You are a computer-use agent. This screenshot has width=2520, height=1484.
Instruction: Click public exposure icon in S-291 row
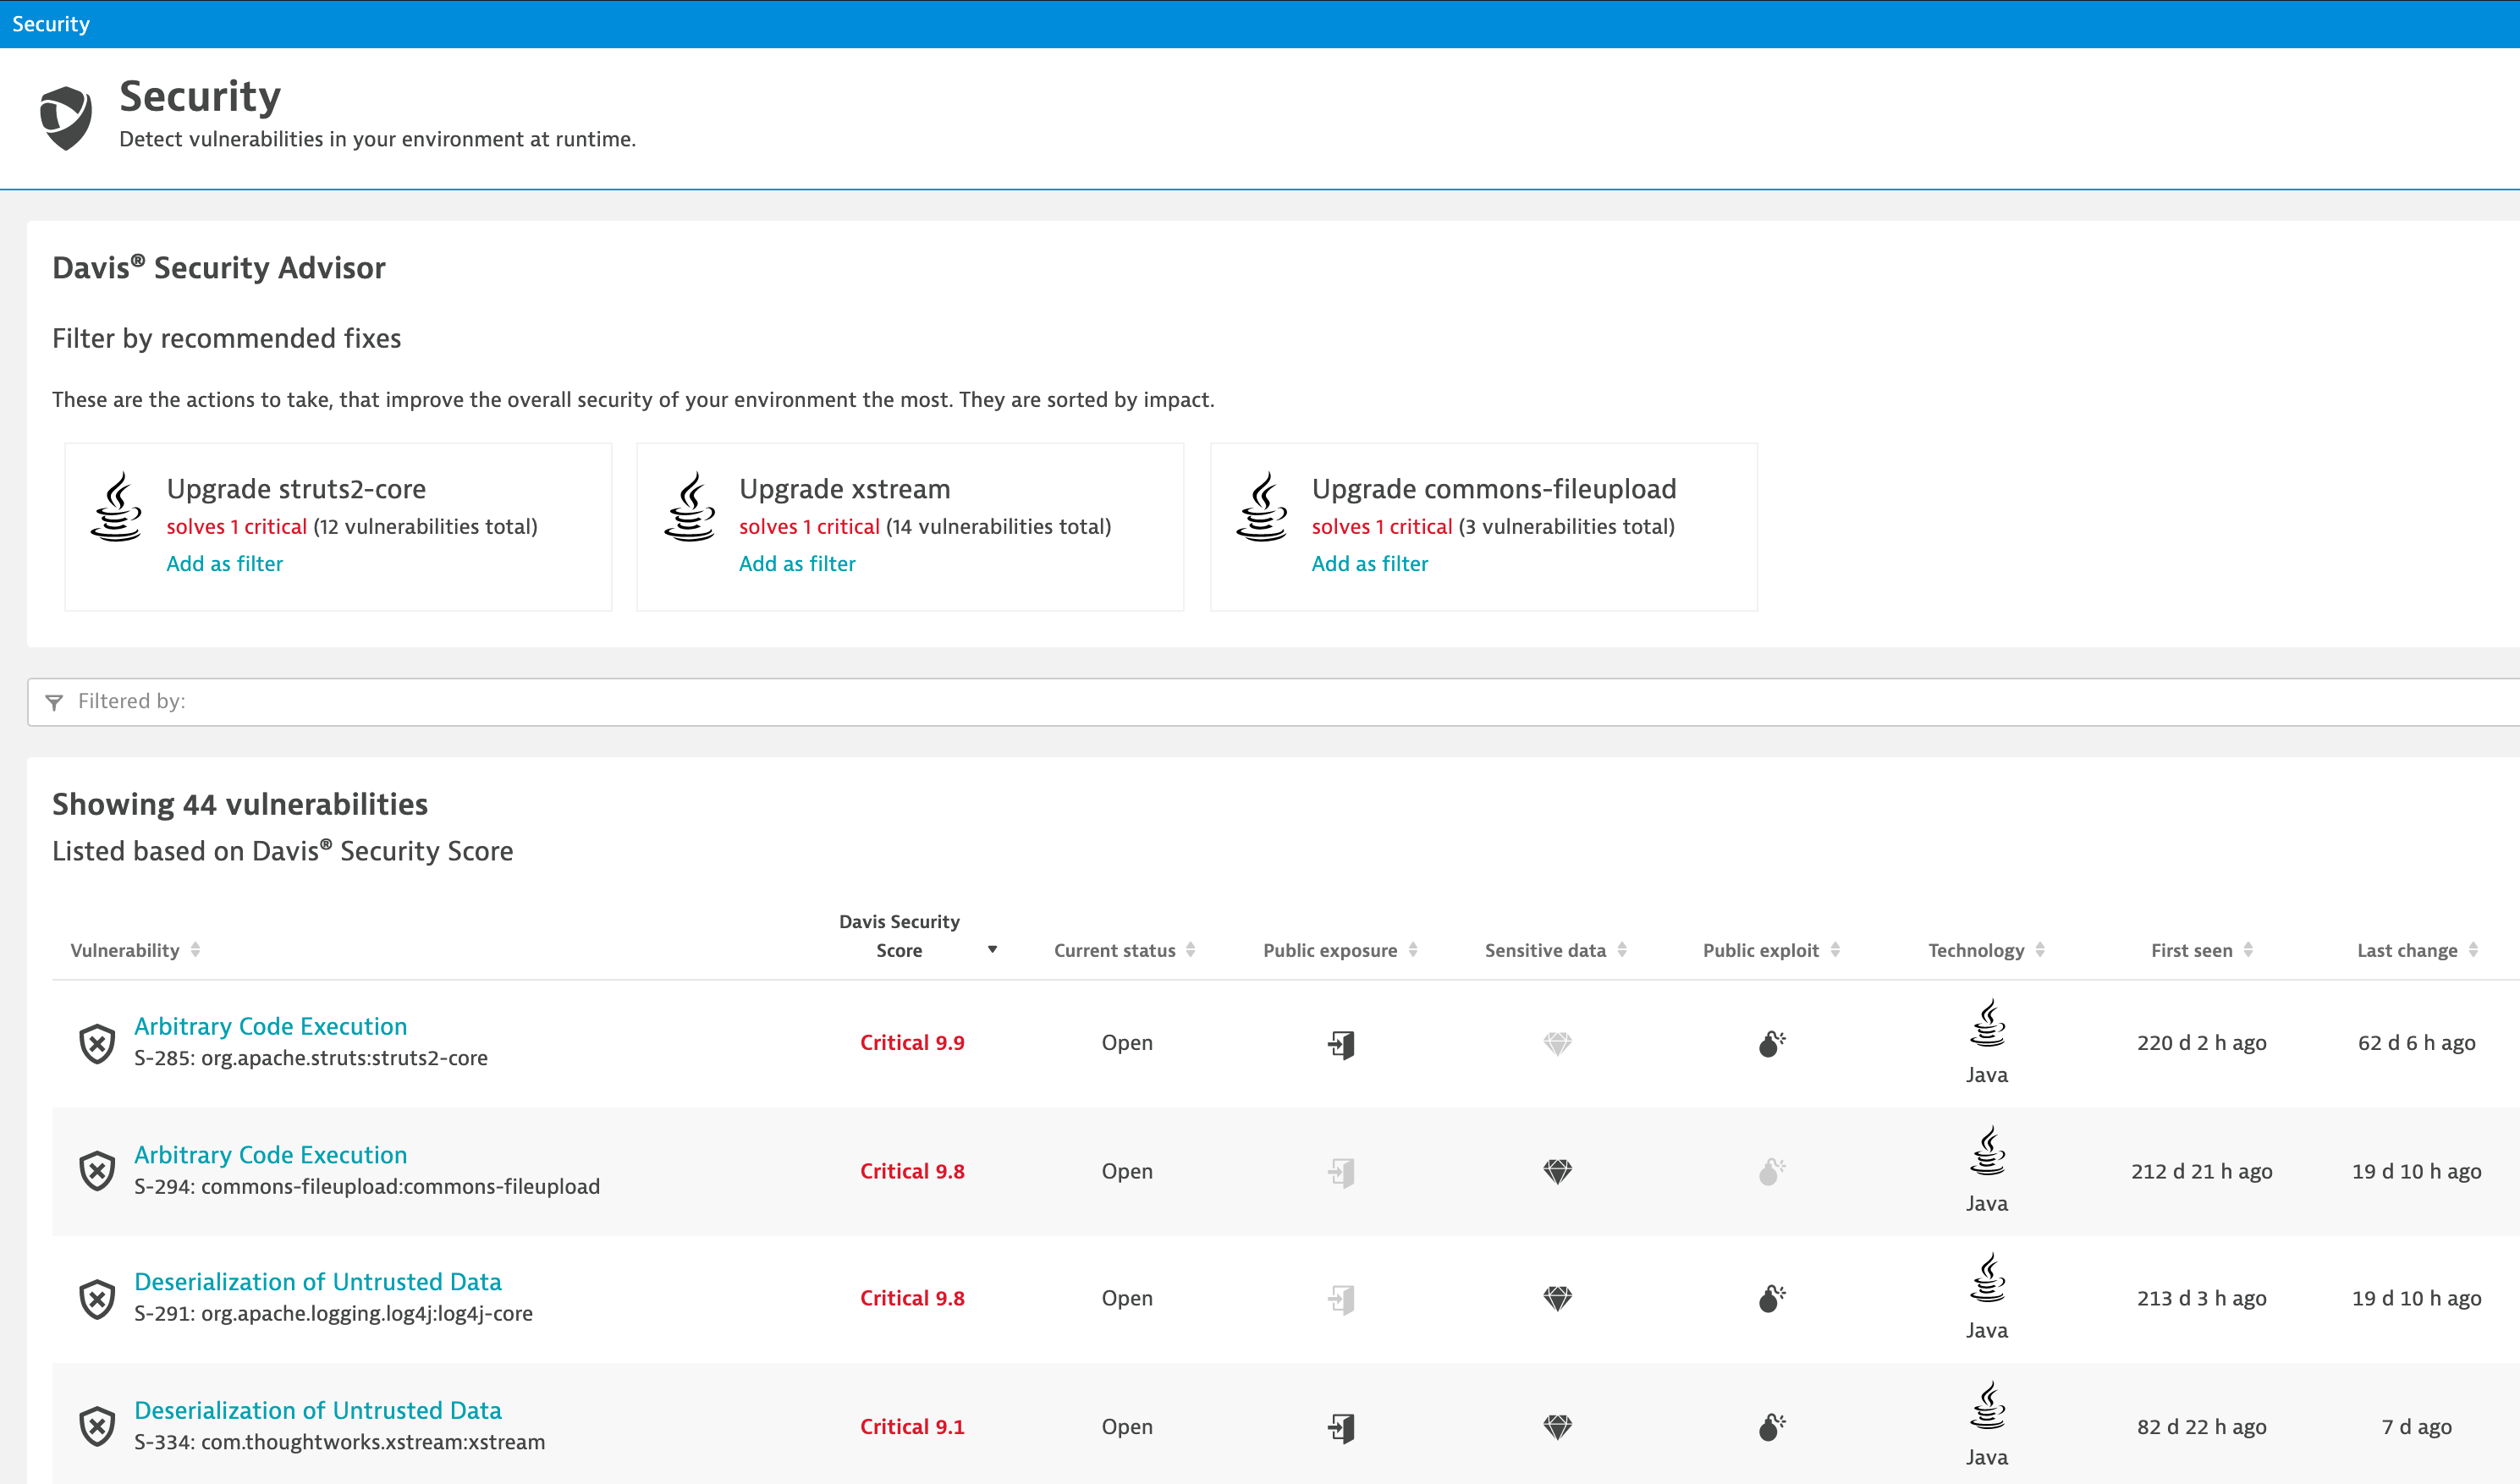[1341, 1299]
